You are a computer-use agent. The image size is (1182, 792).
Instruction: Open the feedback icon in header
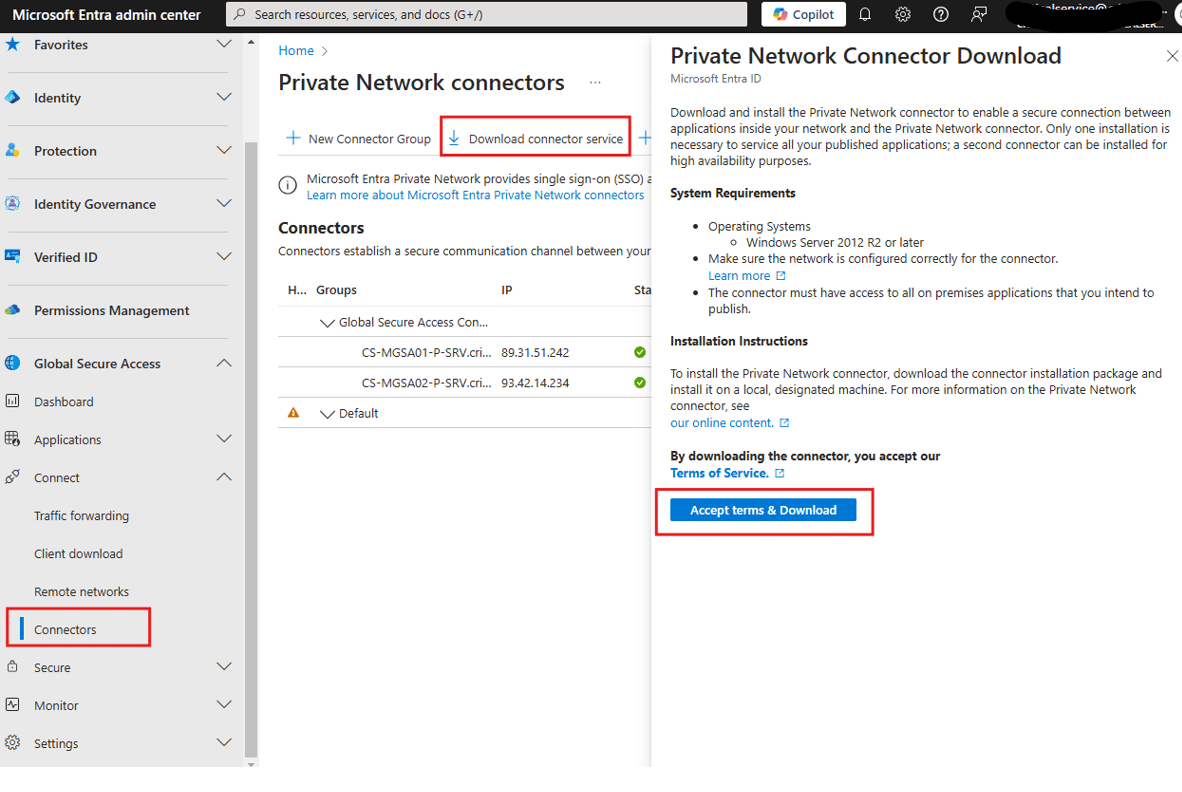978,14
